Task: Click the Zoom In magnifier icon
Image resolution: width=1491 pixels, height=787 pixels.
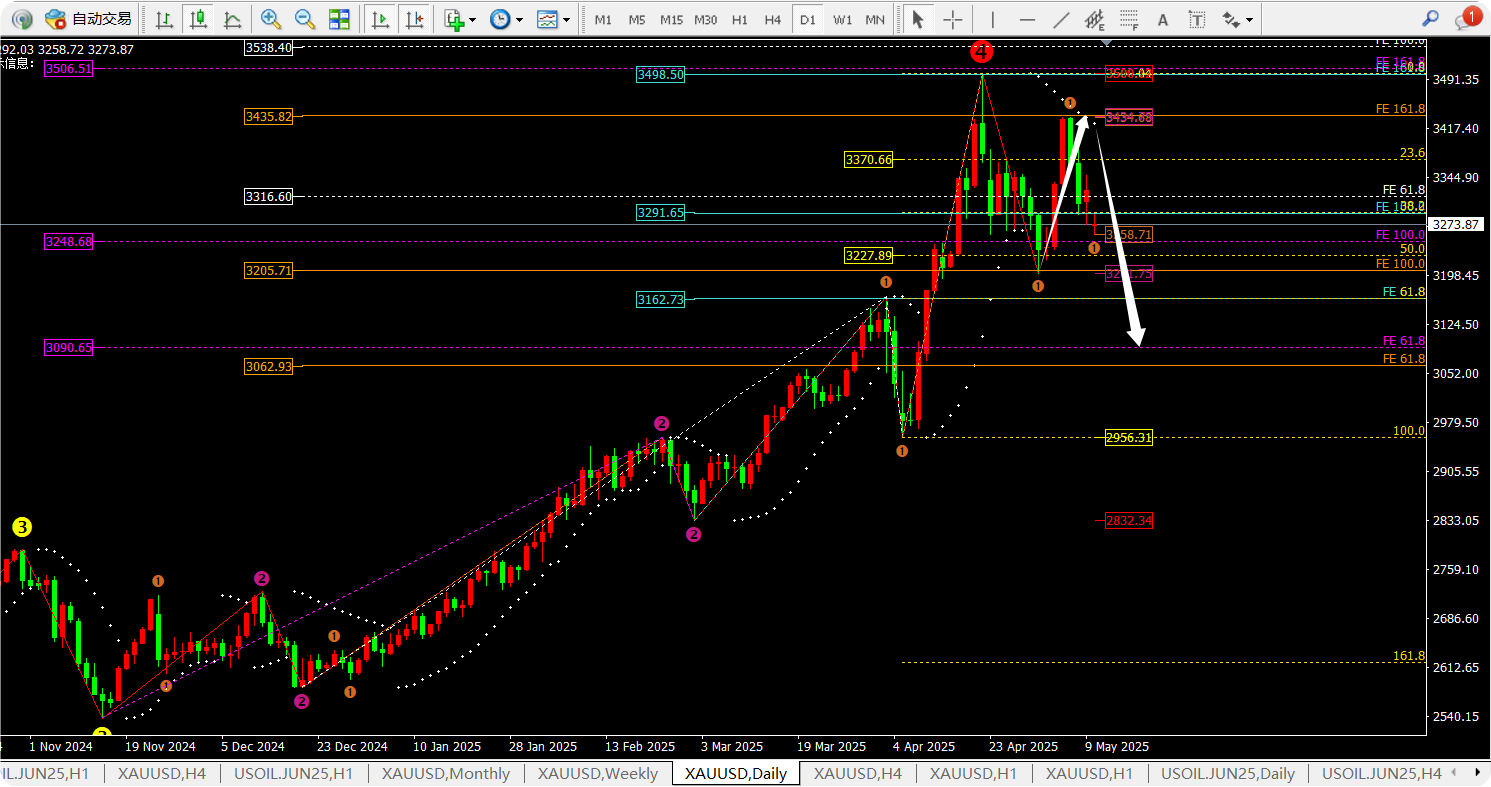Action: point(270,19)
